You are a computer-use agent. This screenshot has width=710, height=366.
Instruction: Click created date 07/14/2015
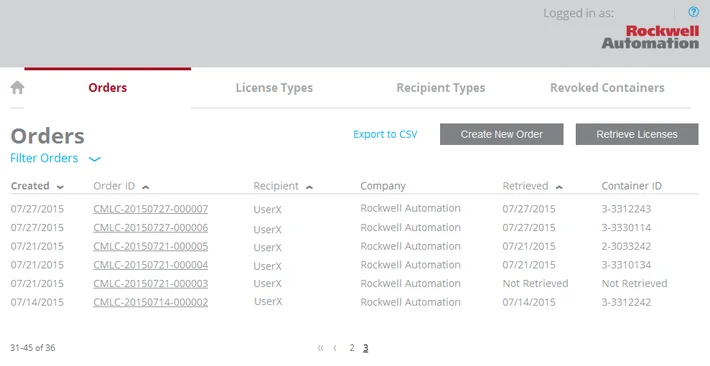pos(37,302)
